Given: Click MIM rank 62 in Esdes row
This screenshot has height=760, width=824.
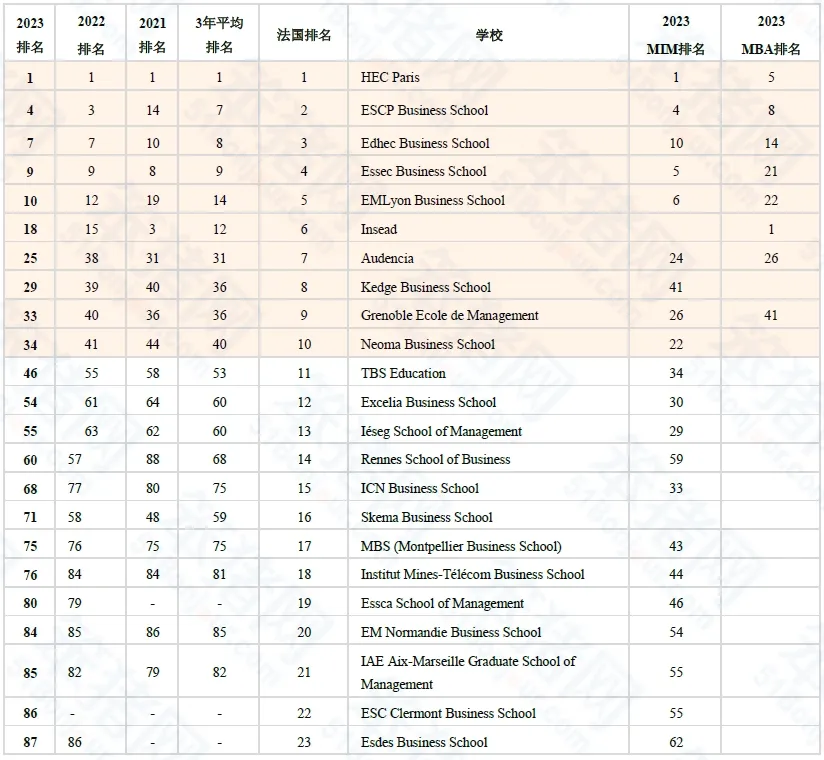Looking at the screenshot, I should coord(676,742).
